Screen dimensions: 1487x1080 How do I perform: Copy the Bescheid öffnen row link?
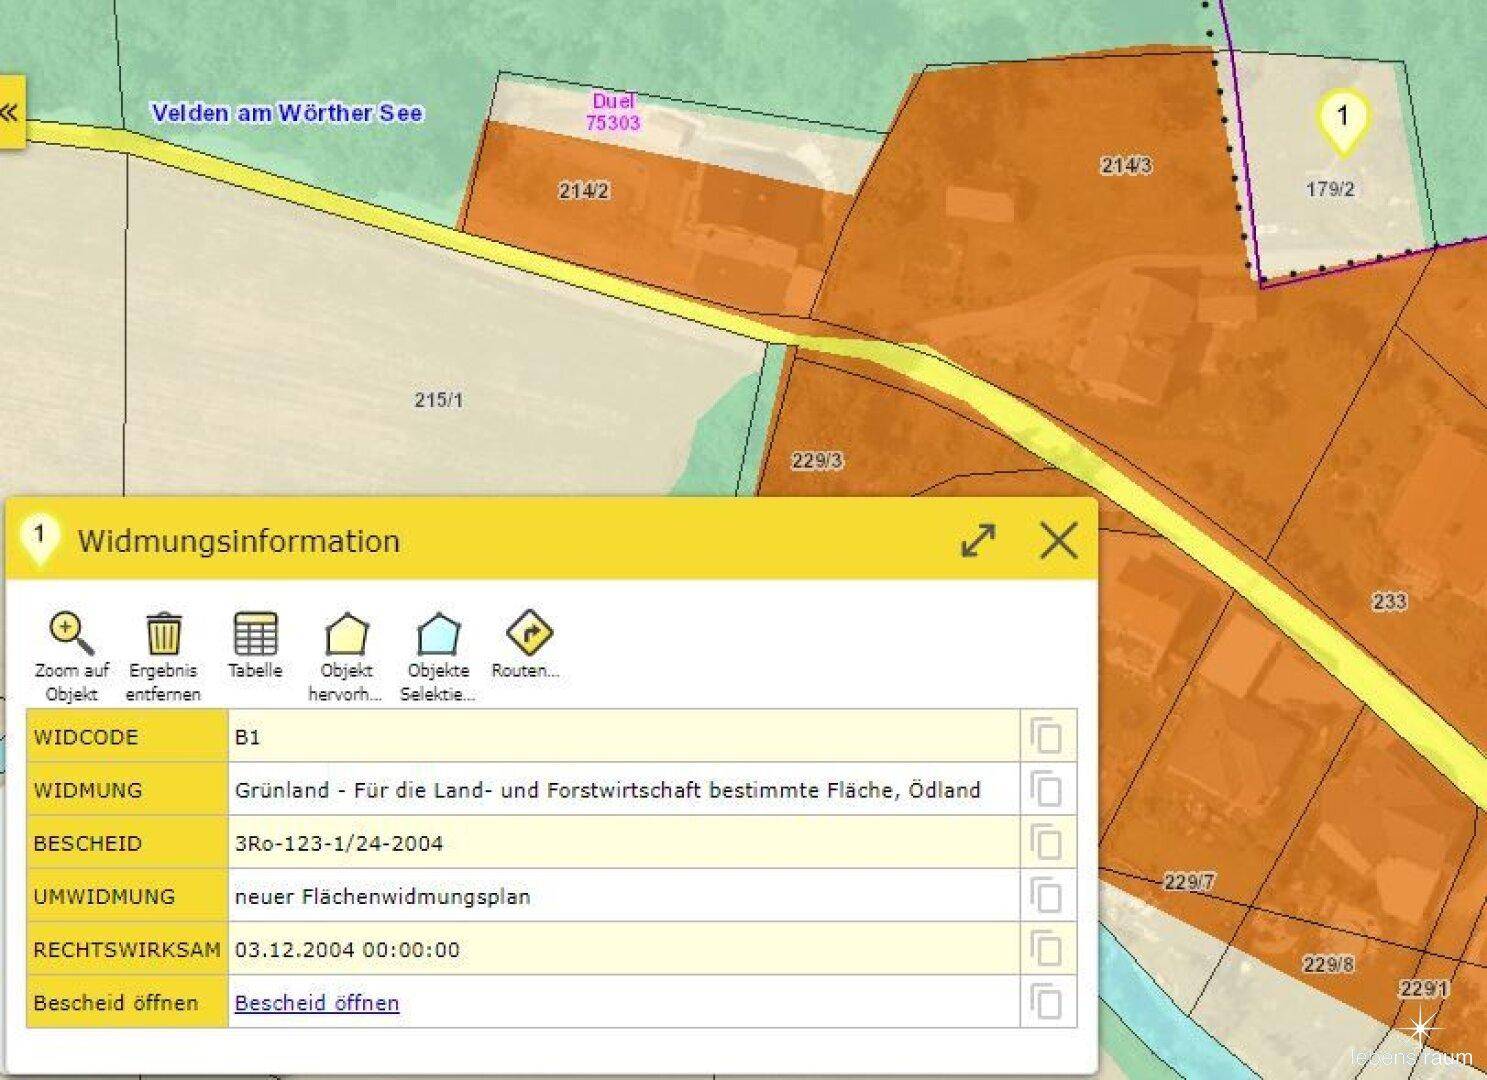click(1046, 1002)
